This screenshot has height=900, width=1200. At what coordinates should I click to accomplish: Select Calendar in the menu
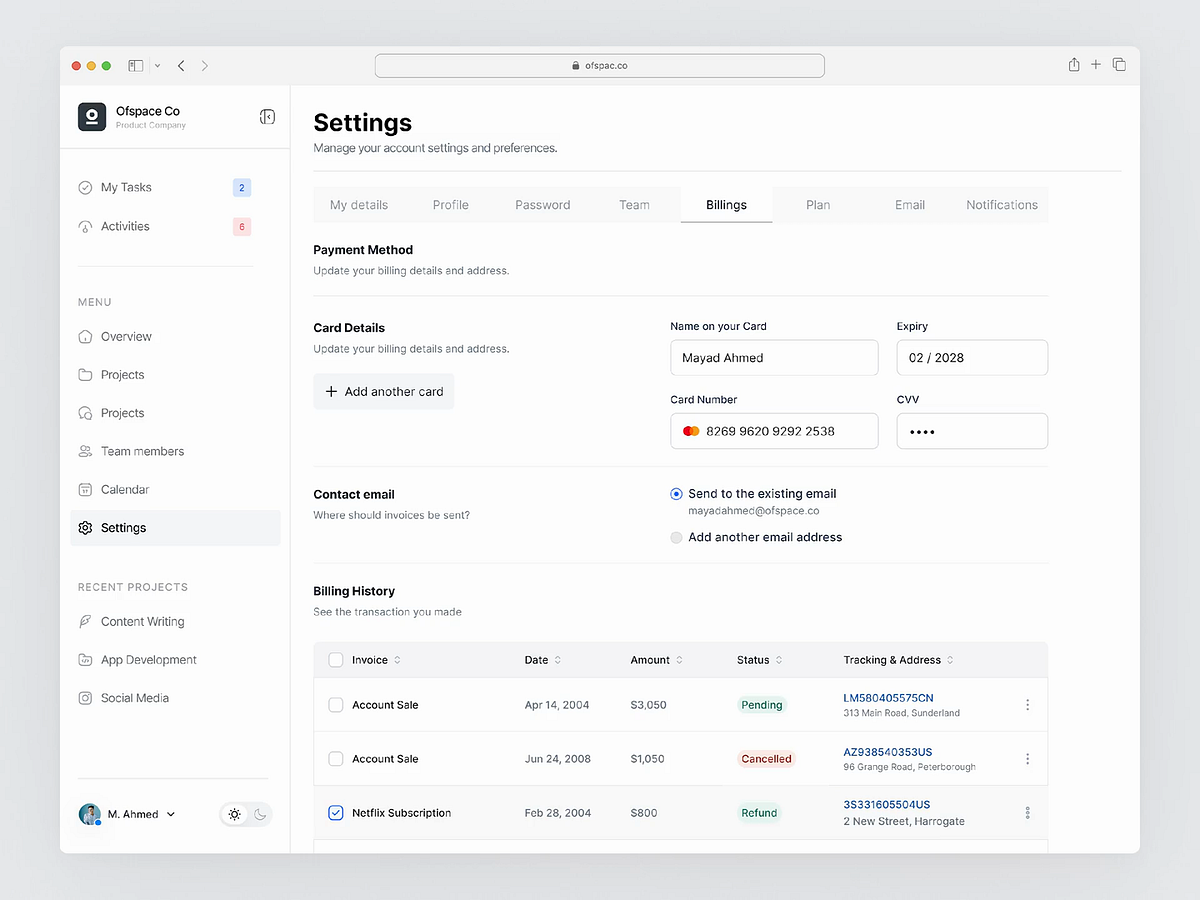[x=123, y=489]
